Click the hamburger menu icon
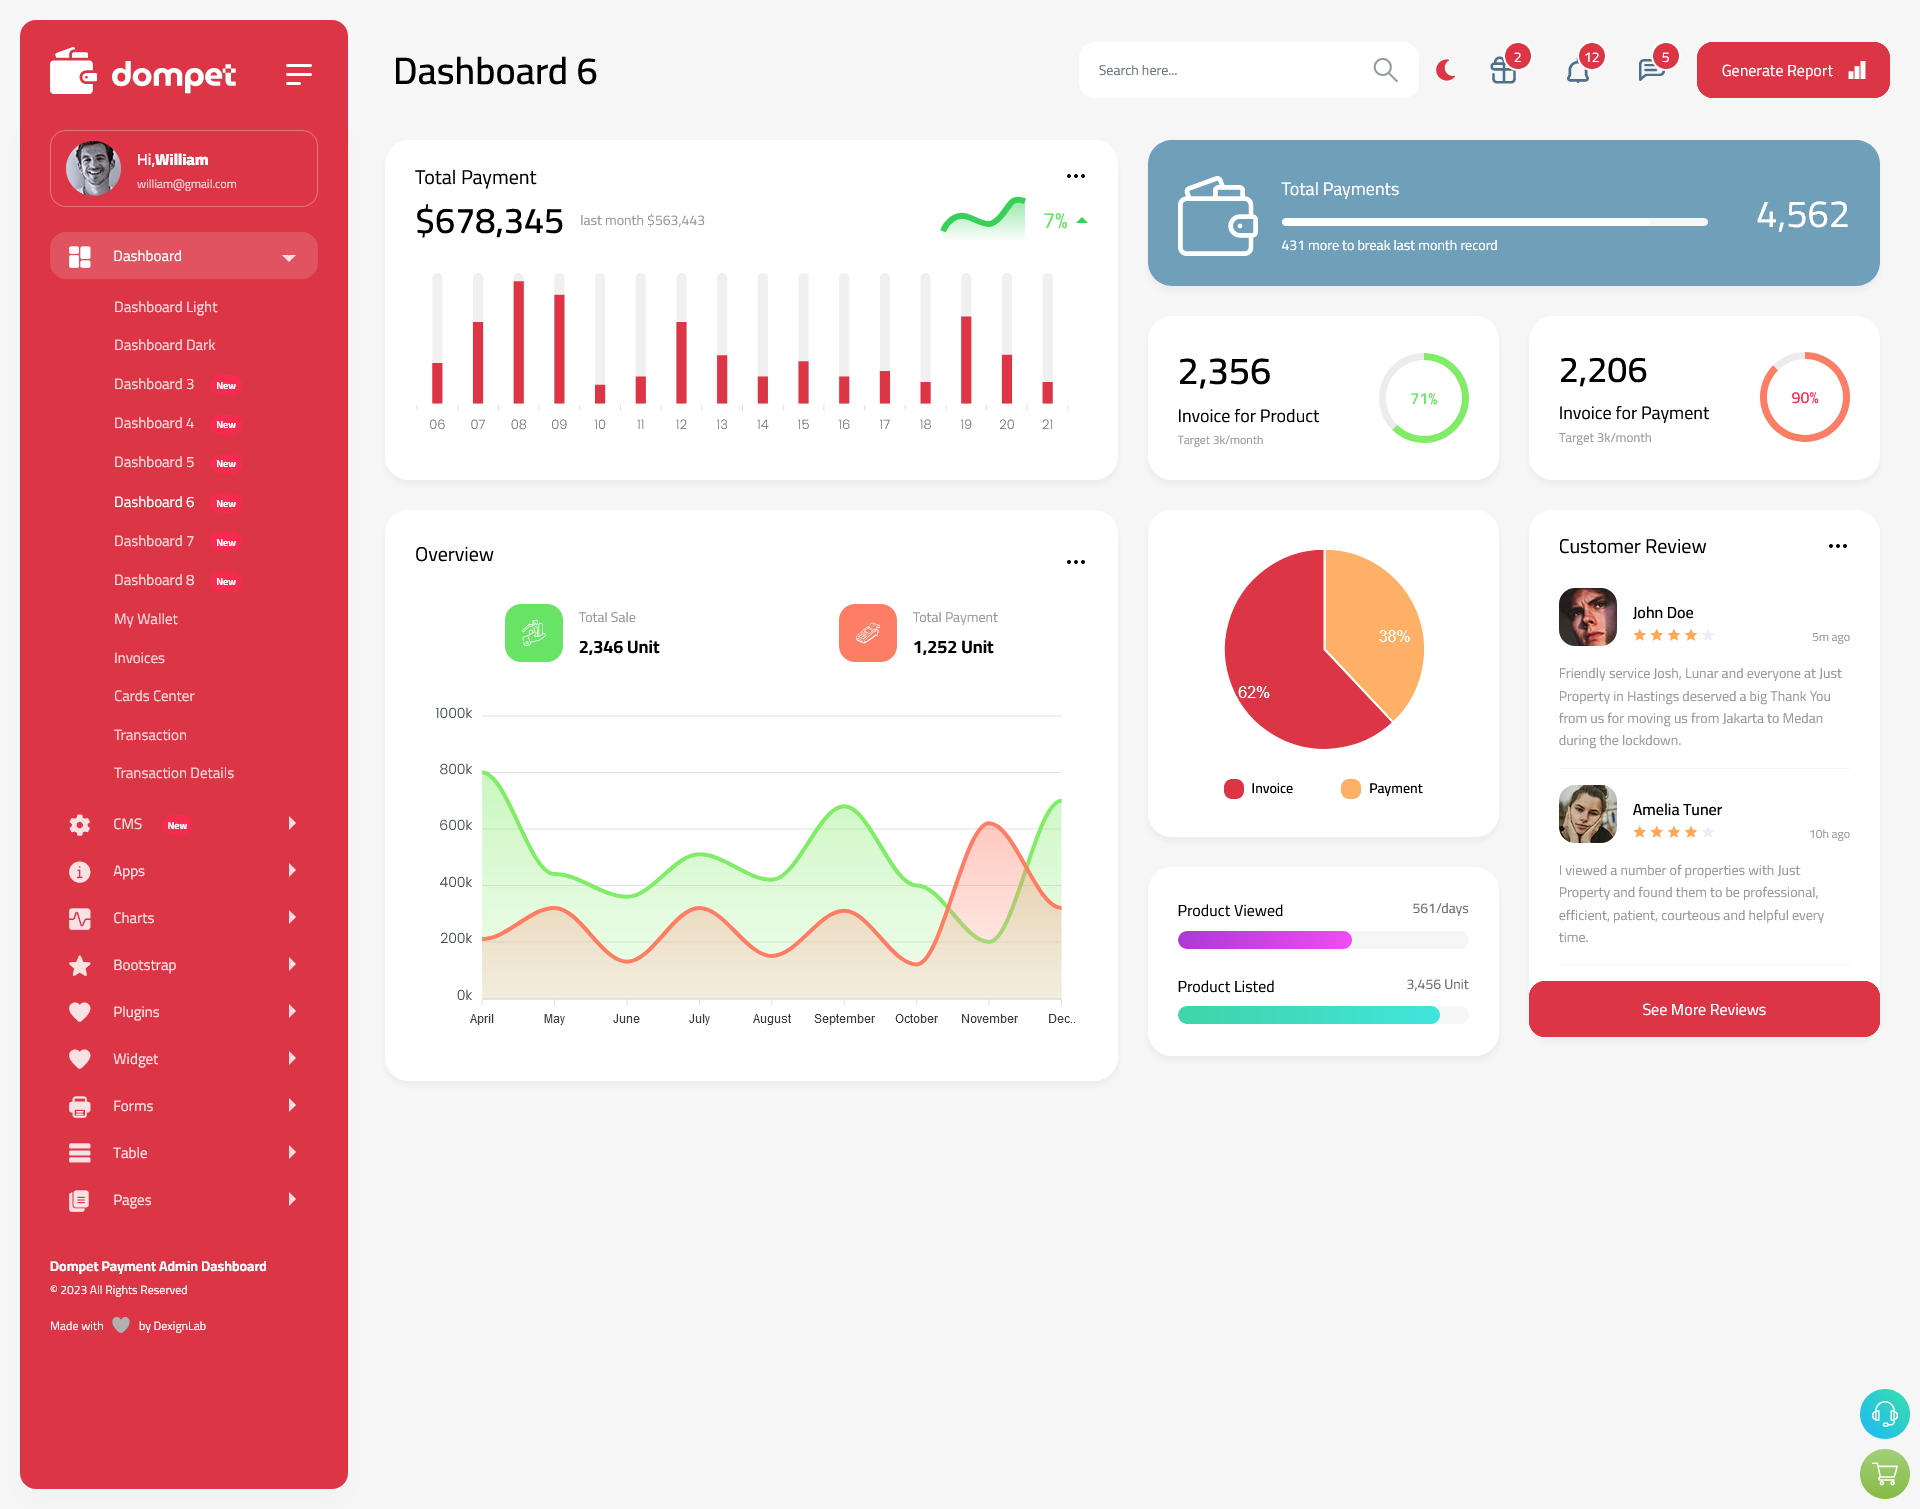This screenshot has width=1920, height=1509. 301,72
